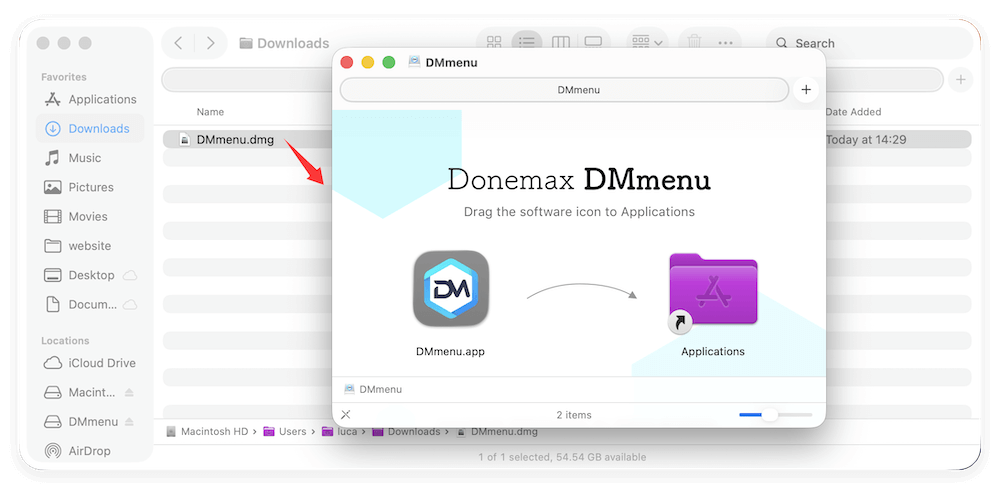Viewport: 1000px width, 489px height.
Task: Click the customize toolbar icon in DMmenu status bar
Action: click(x=346, y=414)
